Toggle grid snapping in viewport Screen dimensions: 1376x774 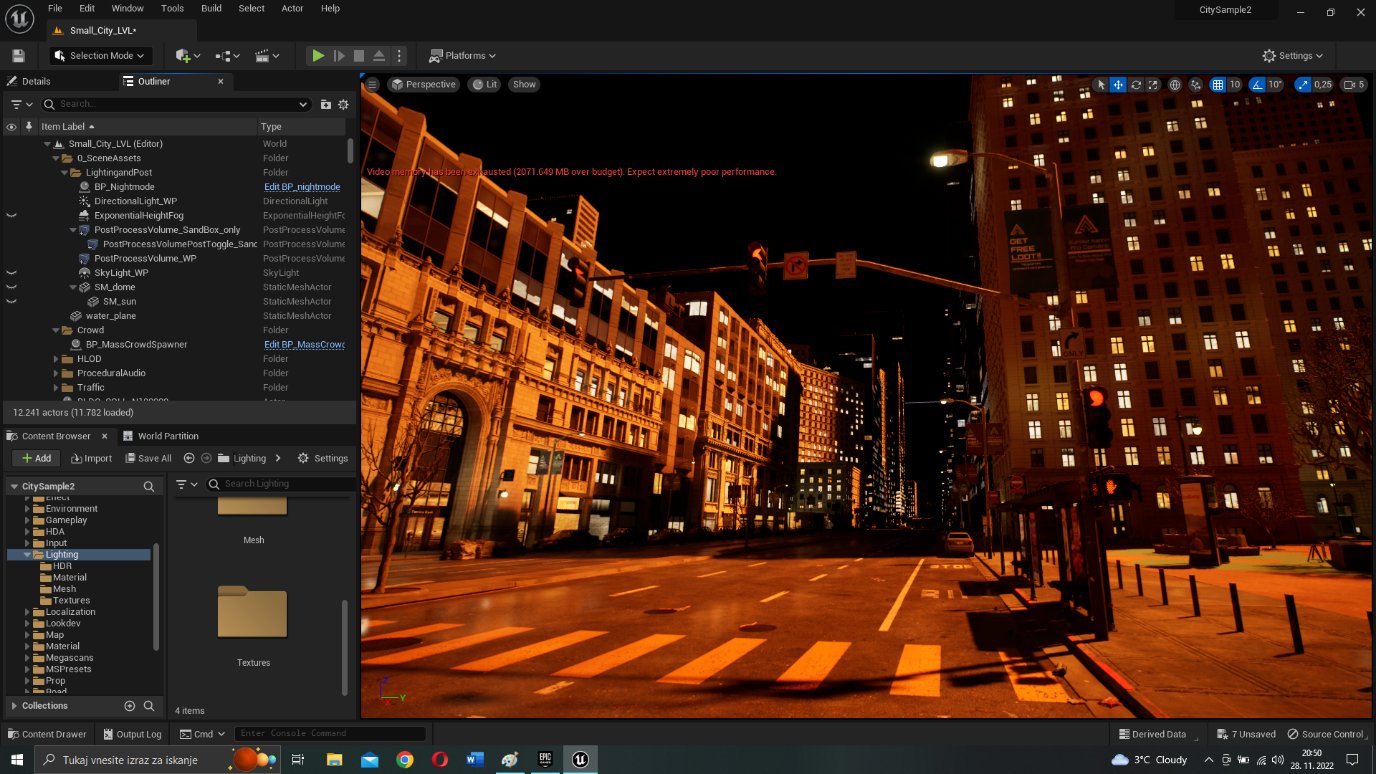coord(1217,85)
